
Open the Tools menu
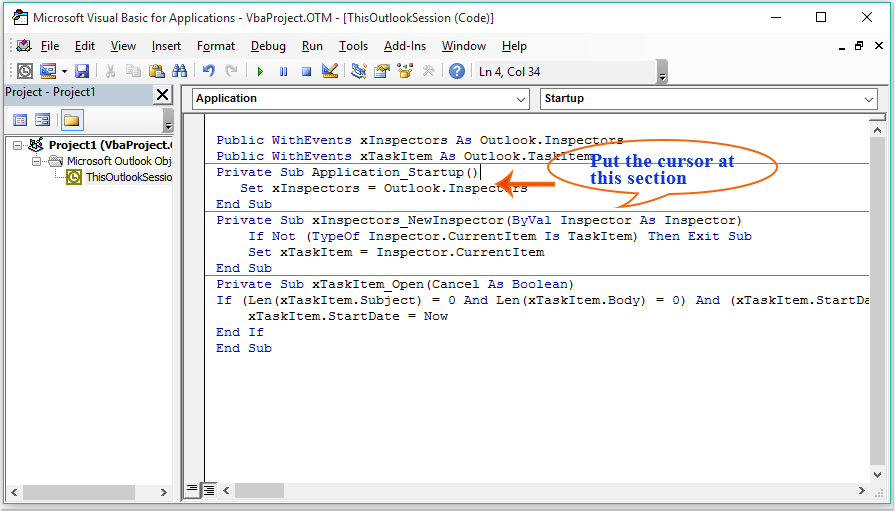(x=353, y=46)
